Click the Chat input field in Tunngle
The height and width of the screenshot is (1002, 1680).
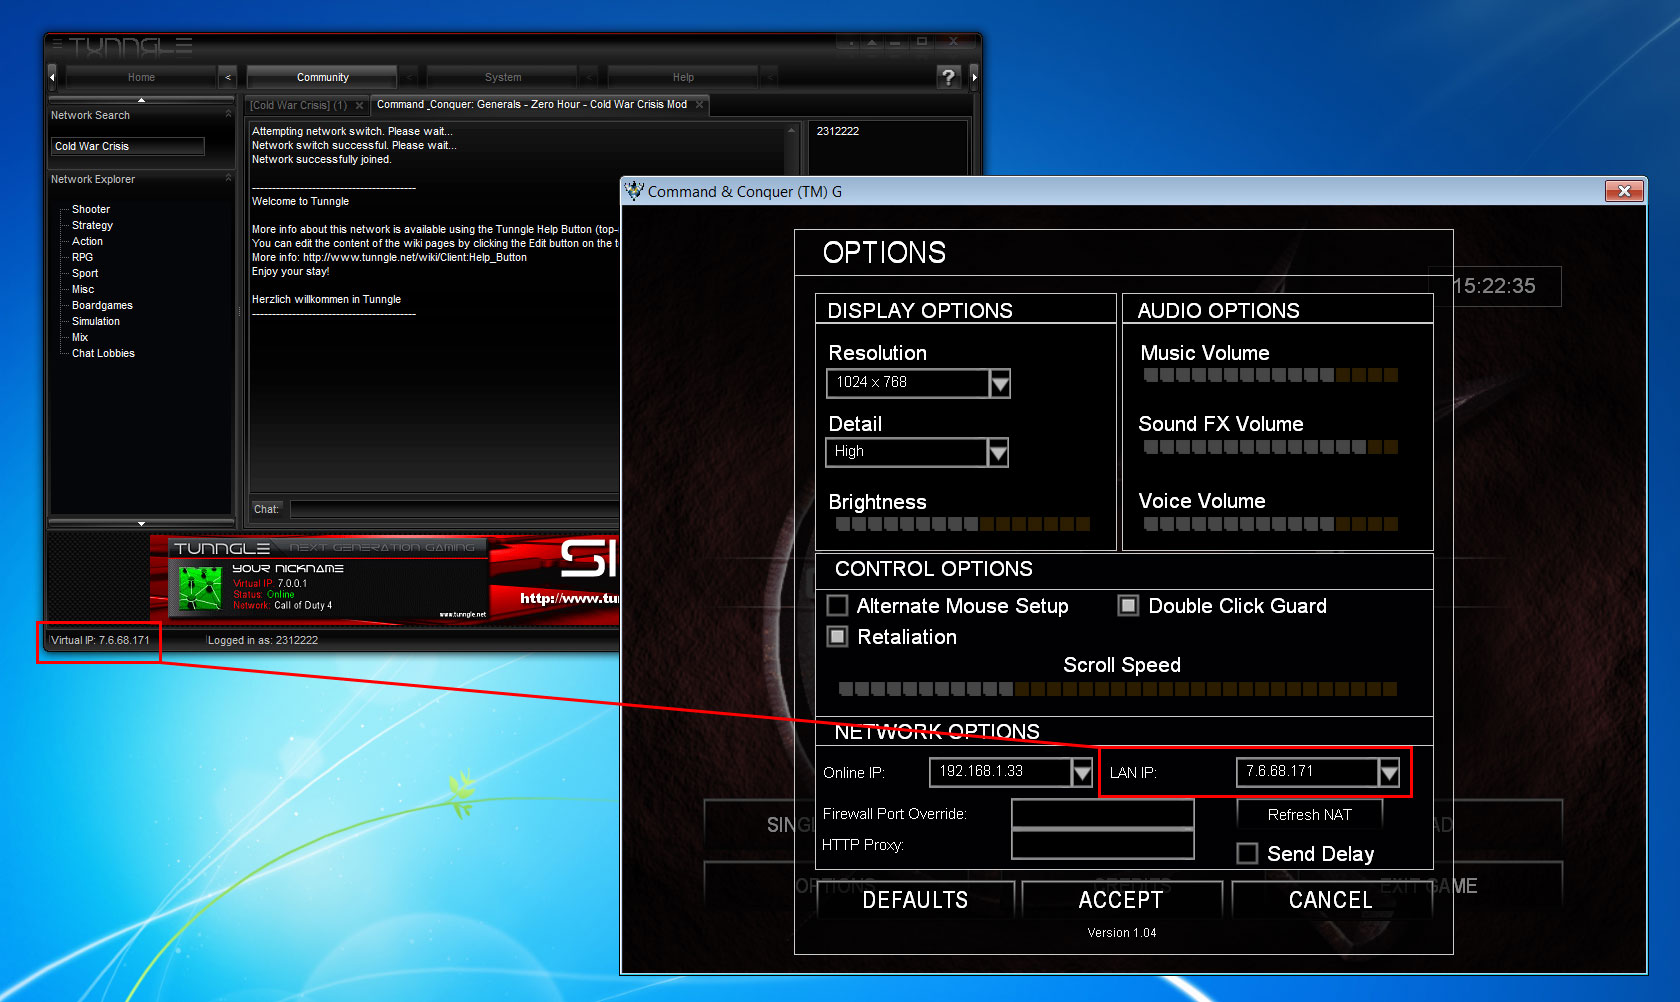pos(455,509)
